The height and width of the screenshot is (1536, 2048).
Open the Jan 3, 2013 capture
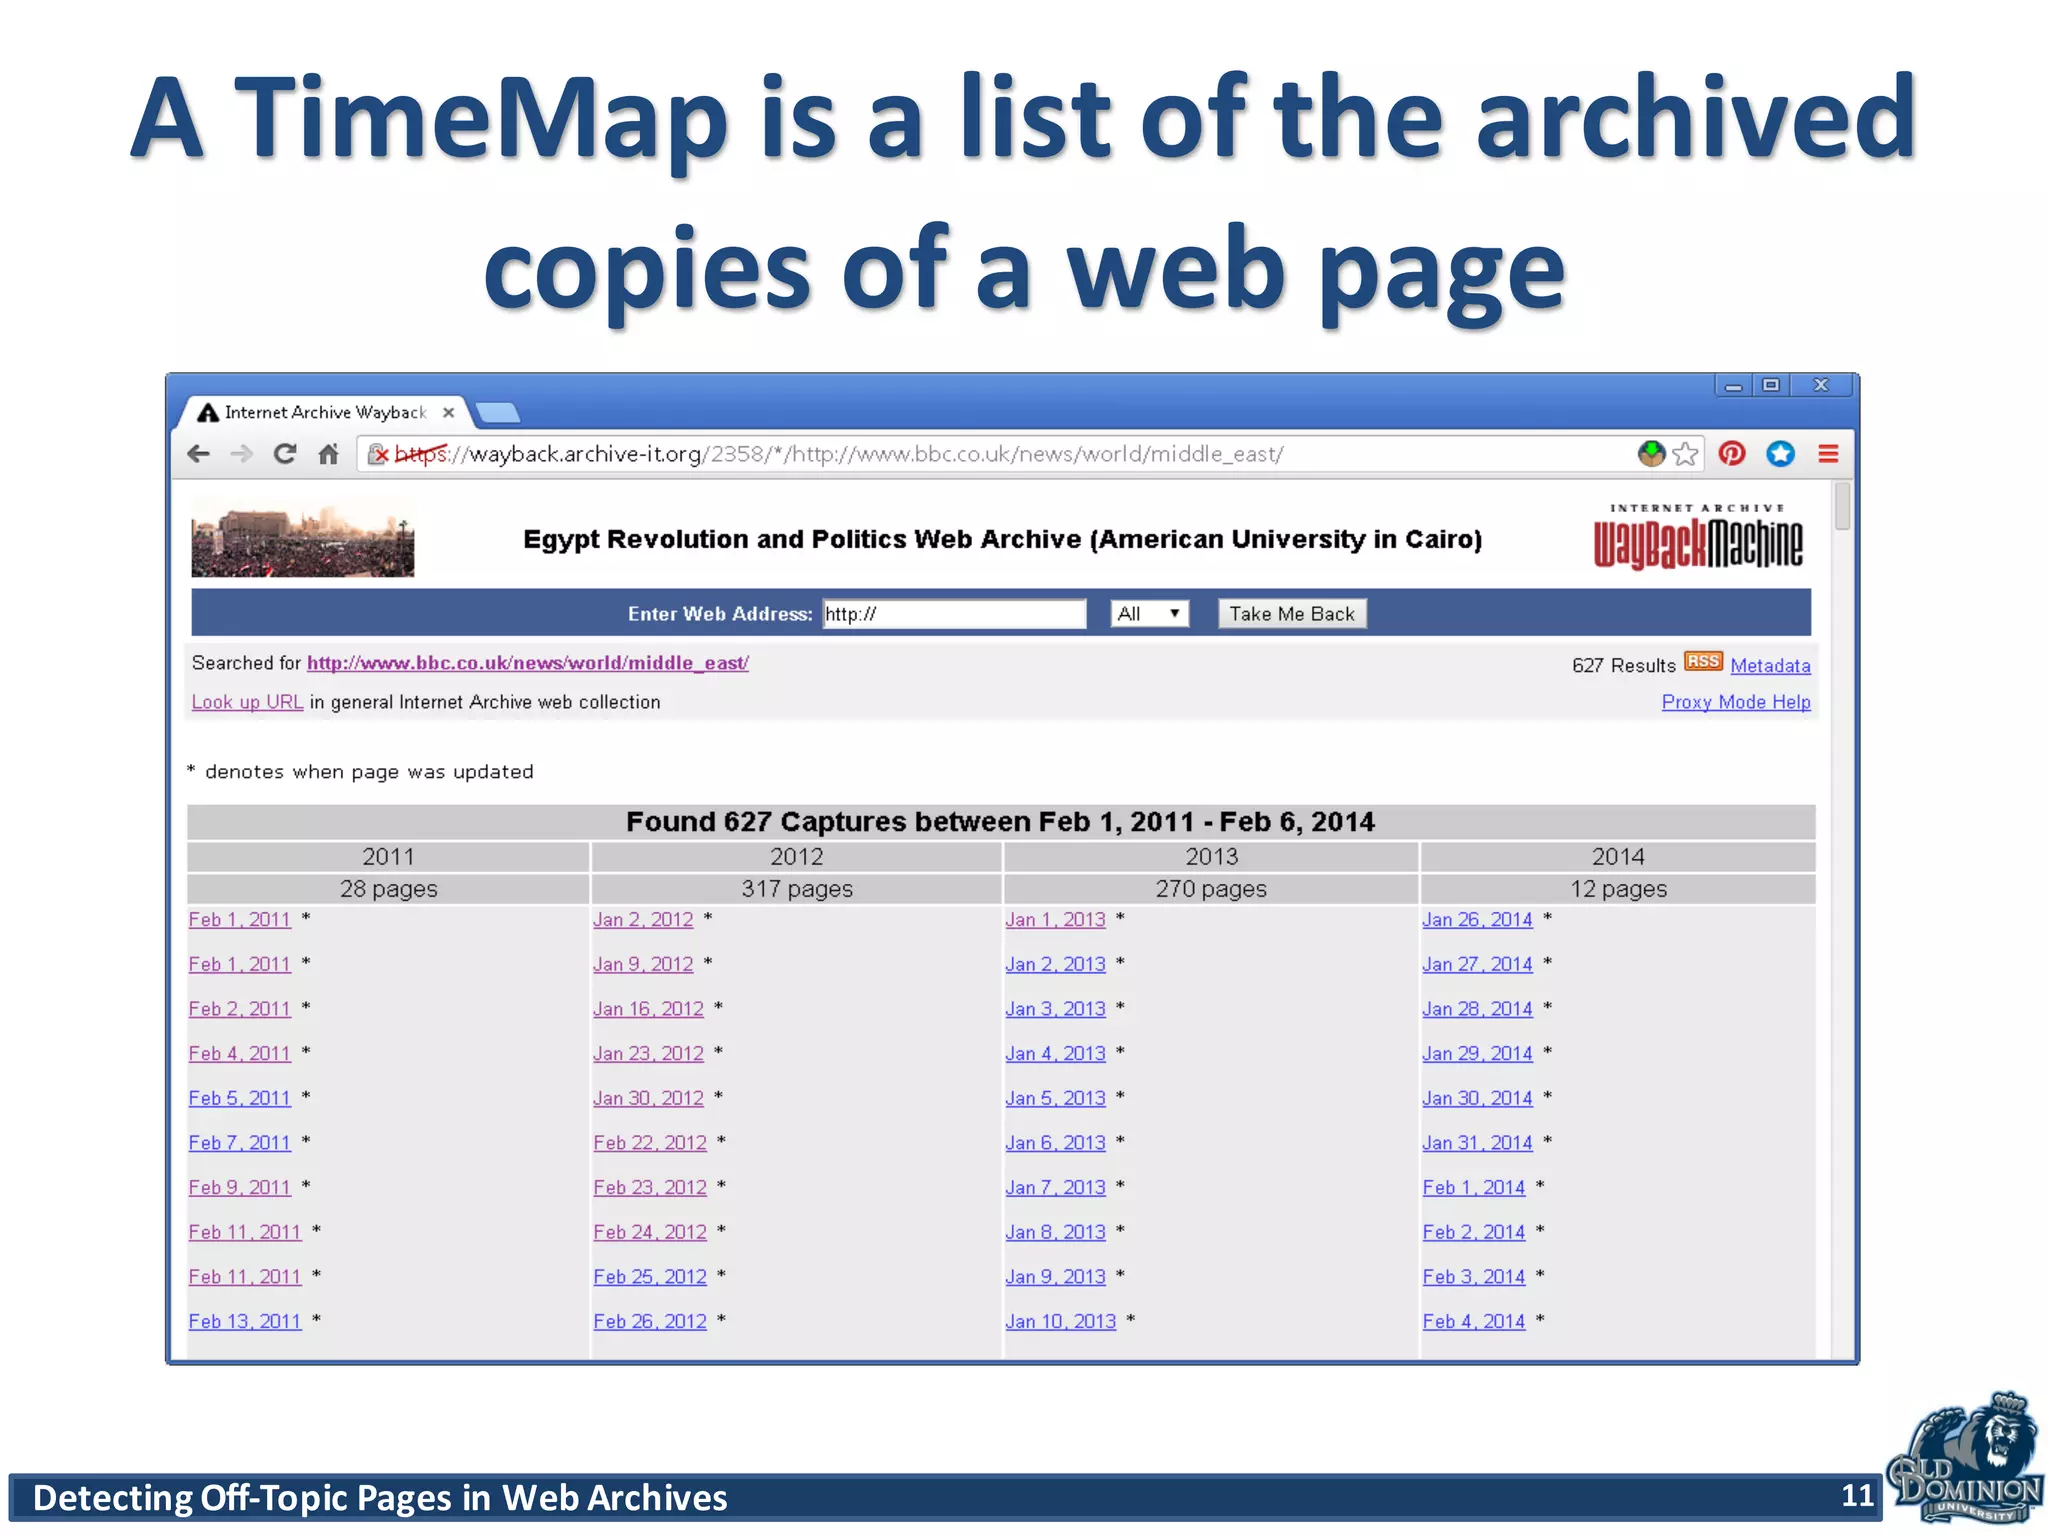[x=1056, y=1009]
